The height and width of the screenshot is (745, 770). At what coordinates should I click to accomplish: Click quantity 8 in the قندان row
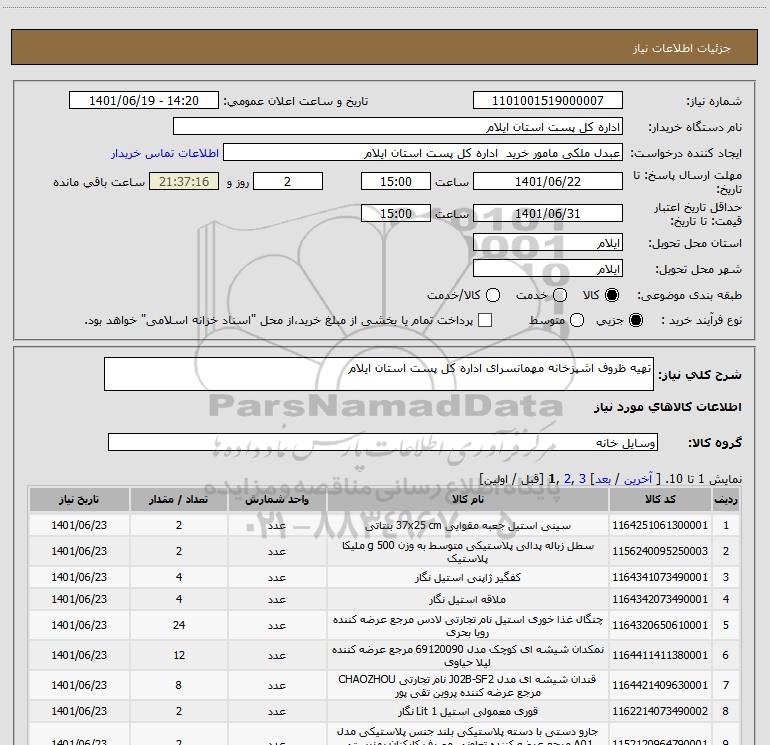pyautogui.click(x=179, y=685)
